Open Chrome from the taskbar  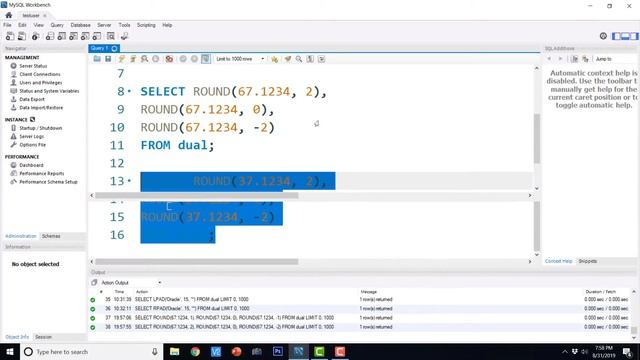pos(195,351)
